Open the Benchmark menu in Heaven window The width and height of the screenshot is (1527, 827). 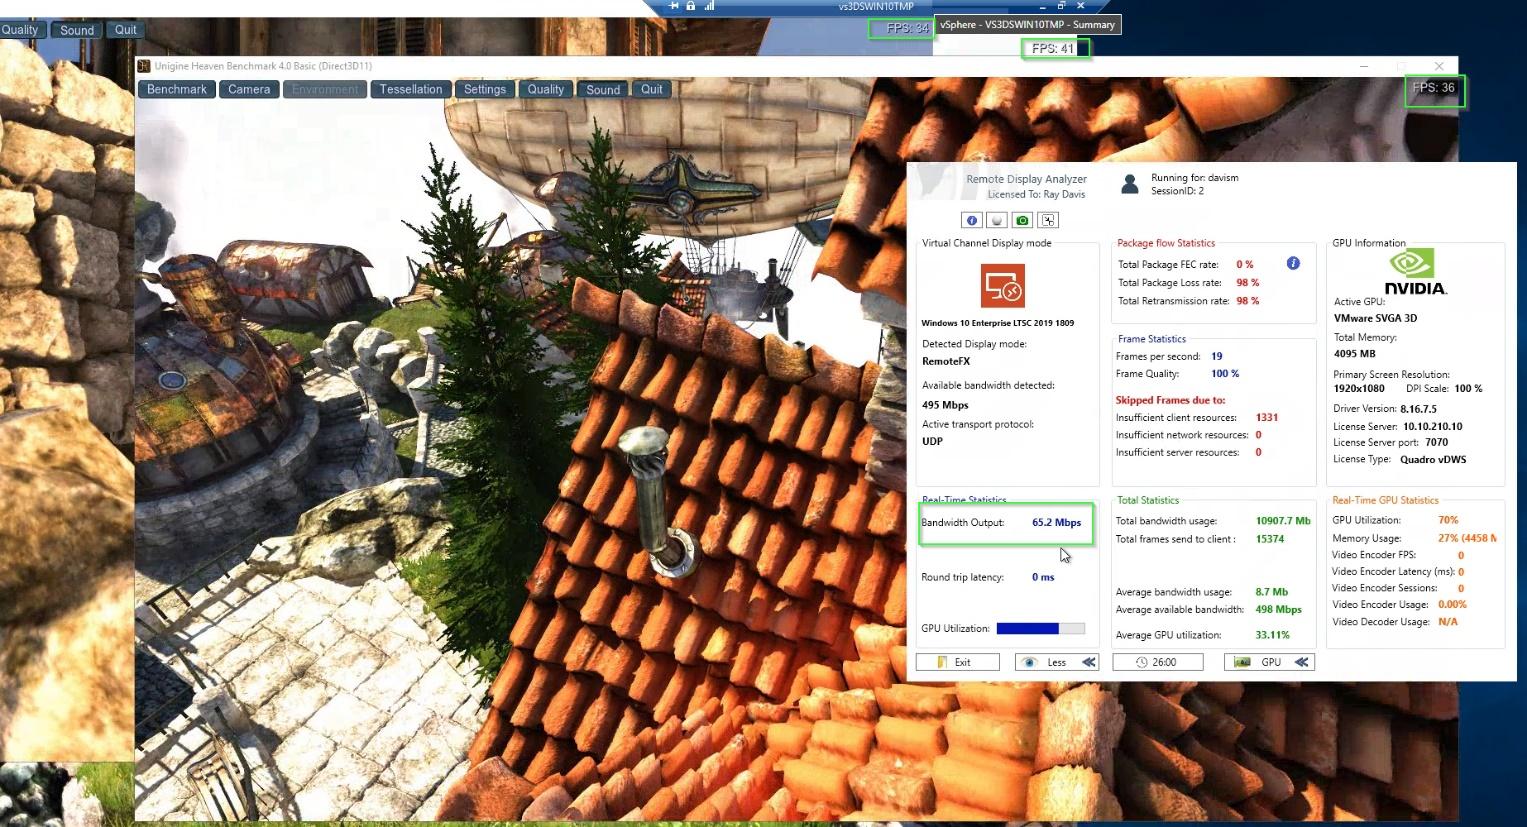pos(177,89)
